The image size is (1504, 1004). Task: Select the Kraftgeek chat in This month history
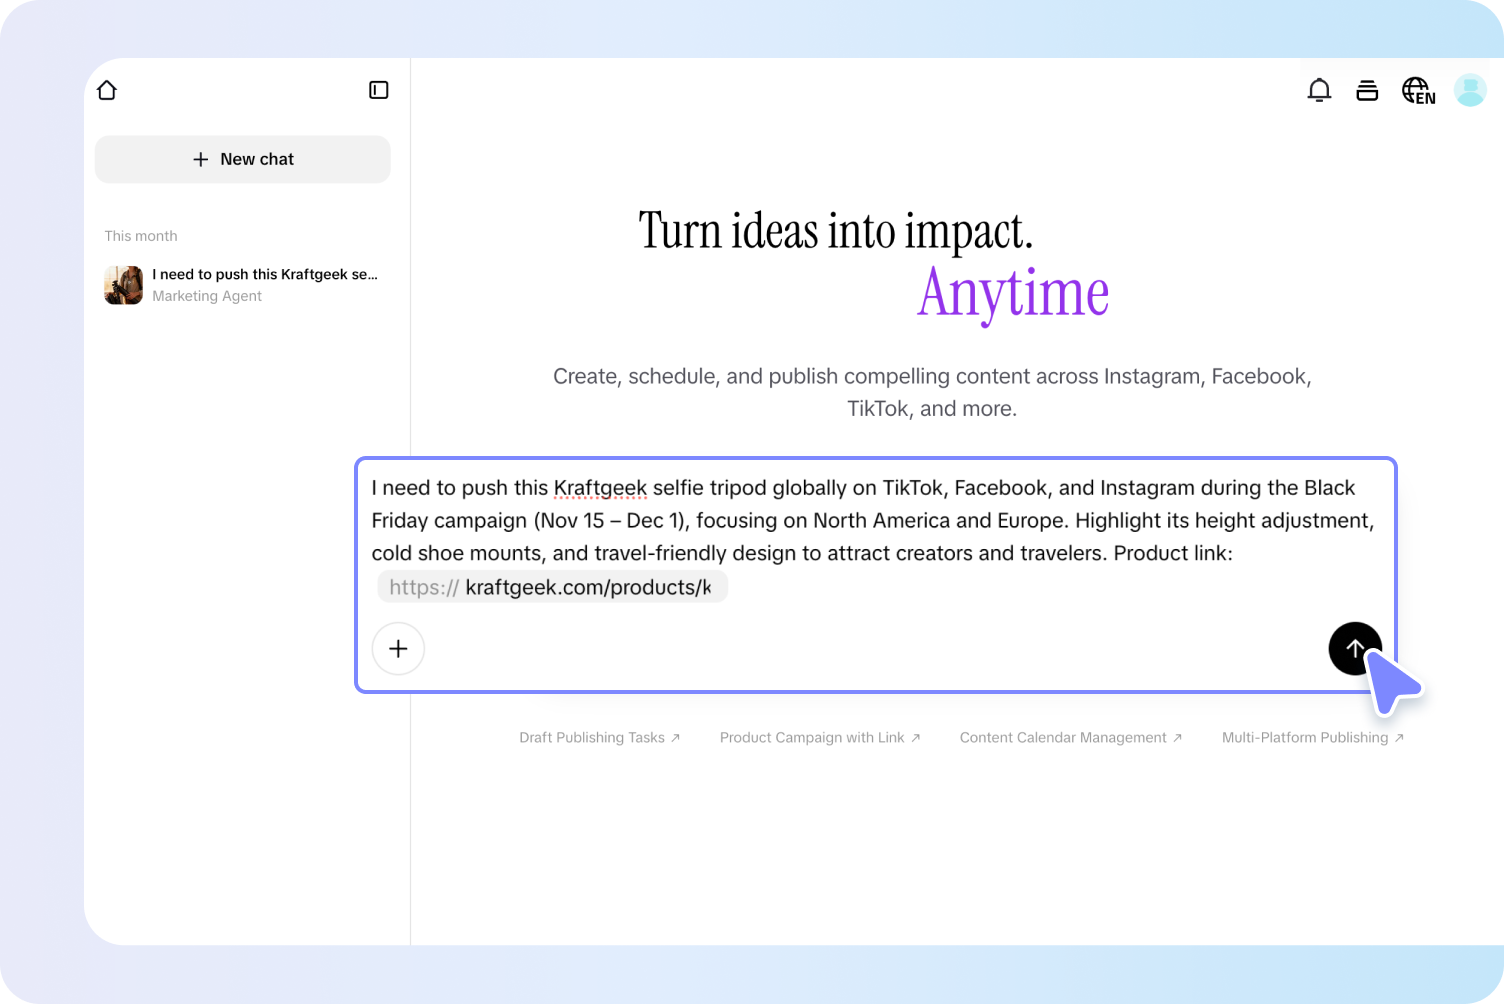(x=265, y=274)
